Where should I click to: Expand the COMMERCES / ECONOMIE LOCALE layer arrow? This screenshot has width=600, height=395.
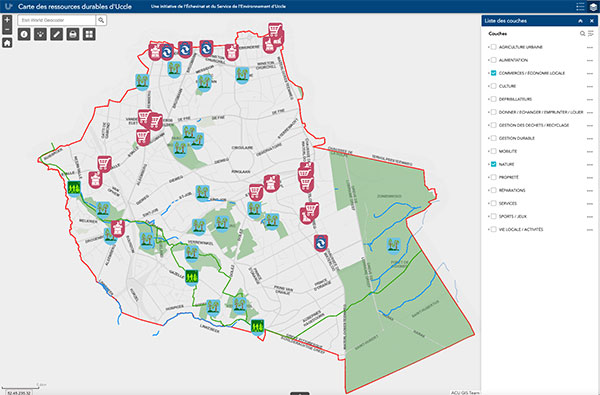tap(489, 73)
